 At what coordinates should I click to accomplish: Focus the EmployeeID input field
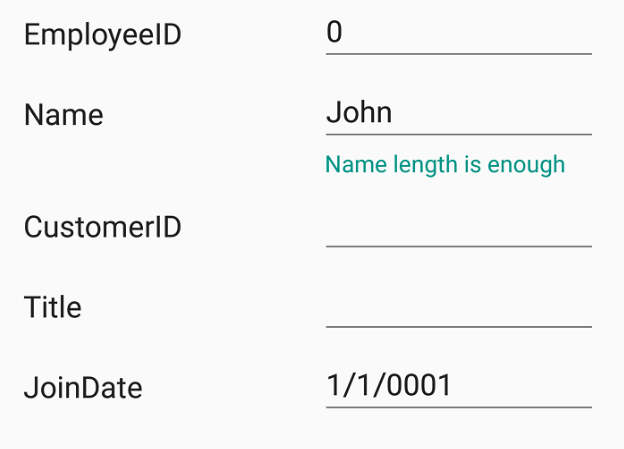(x=458, y=34)
